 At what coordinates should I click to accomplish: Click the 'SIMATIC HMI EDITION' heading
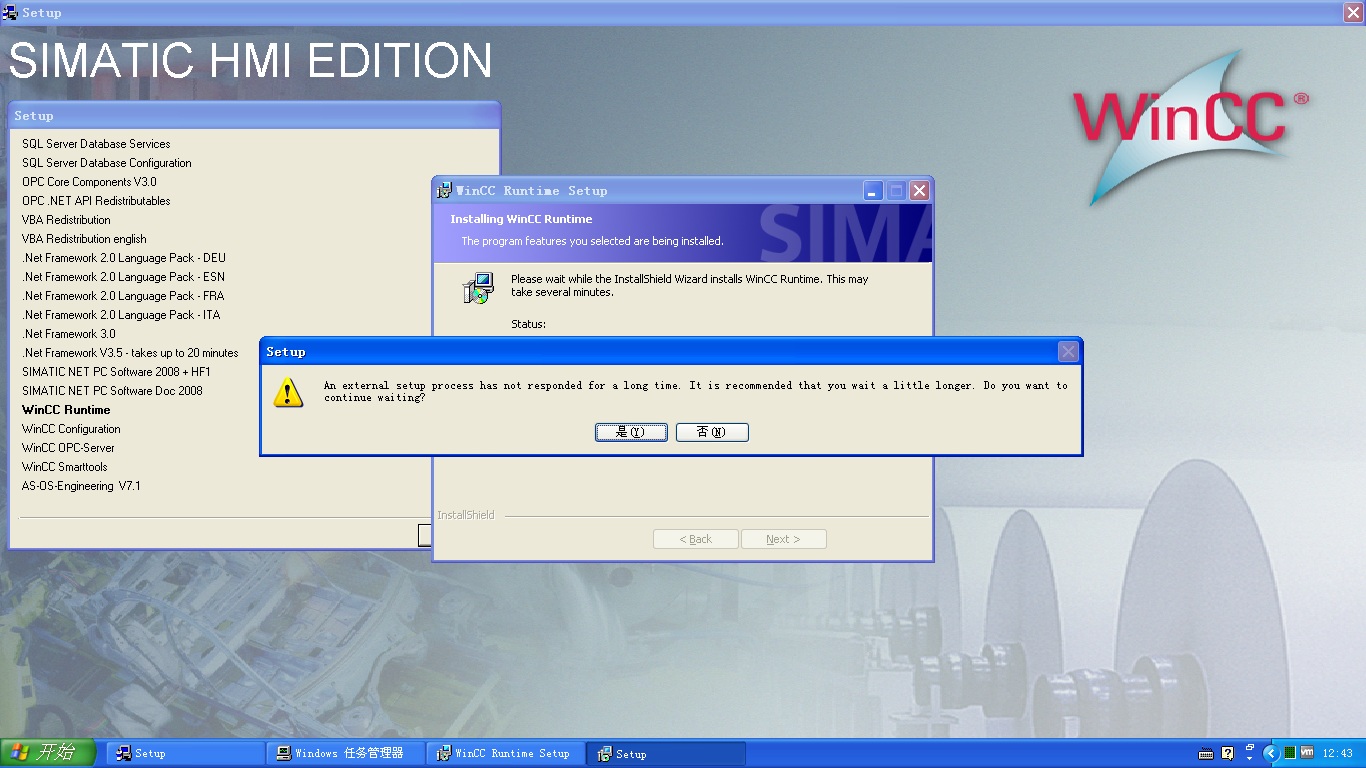point(250,61)
